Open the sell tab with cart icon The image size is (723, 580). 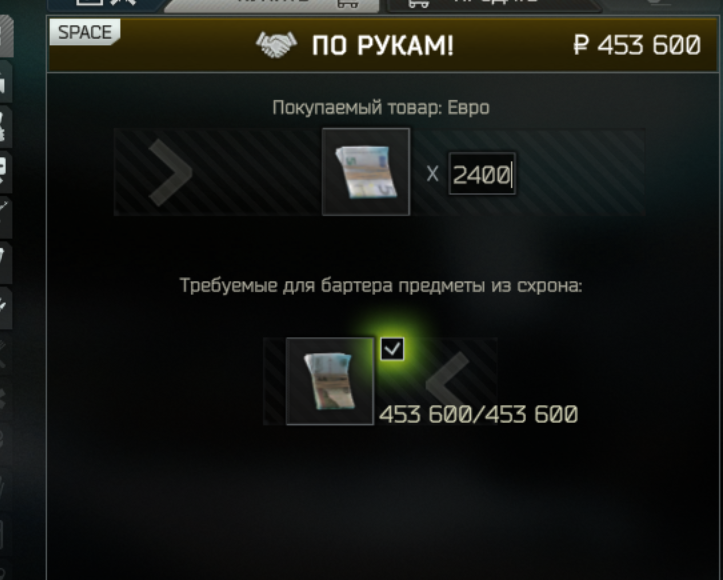(493, 5)
